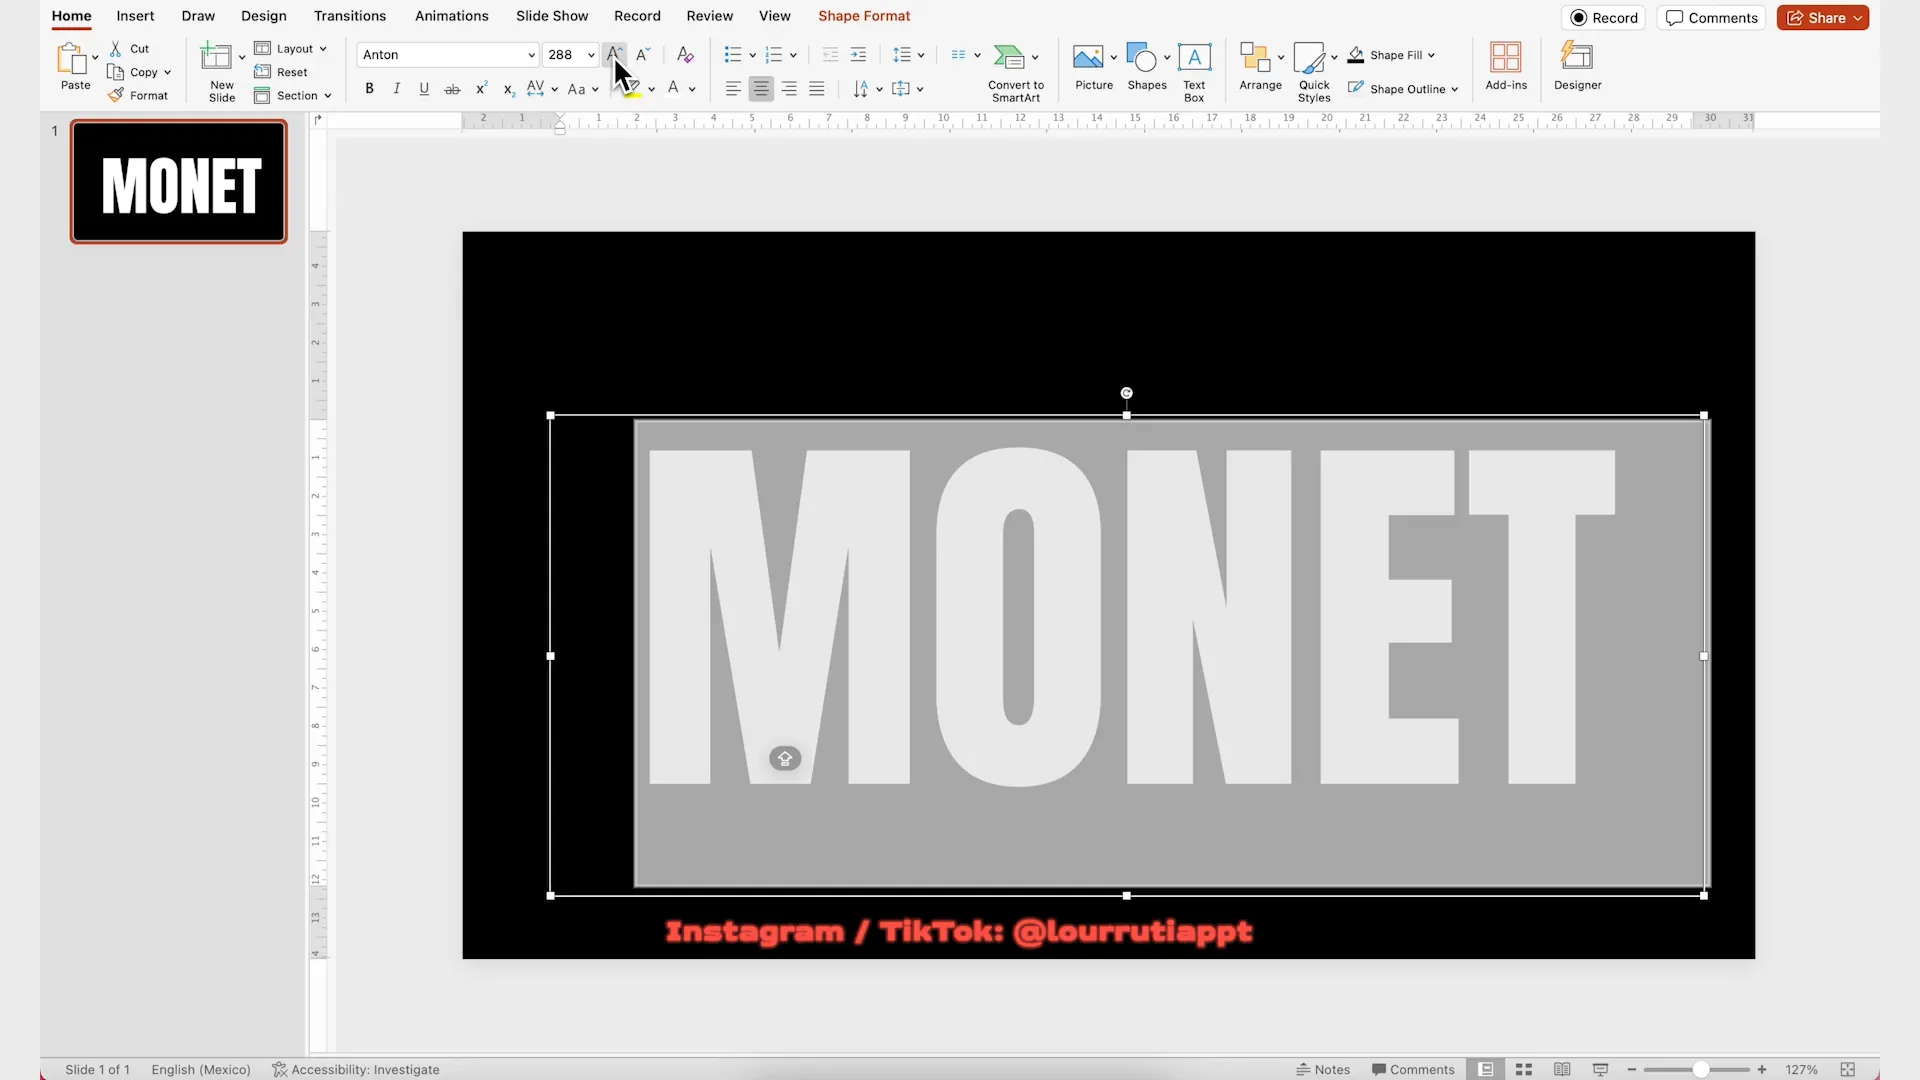Open the Shape Outline dropdown

(1403, 89)
